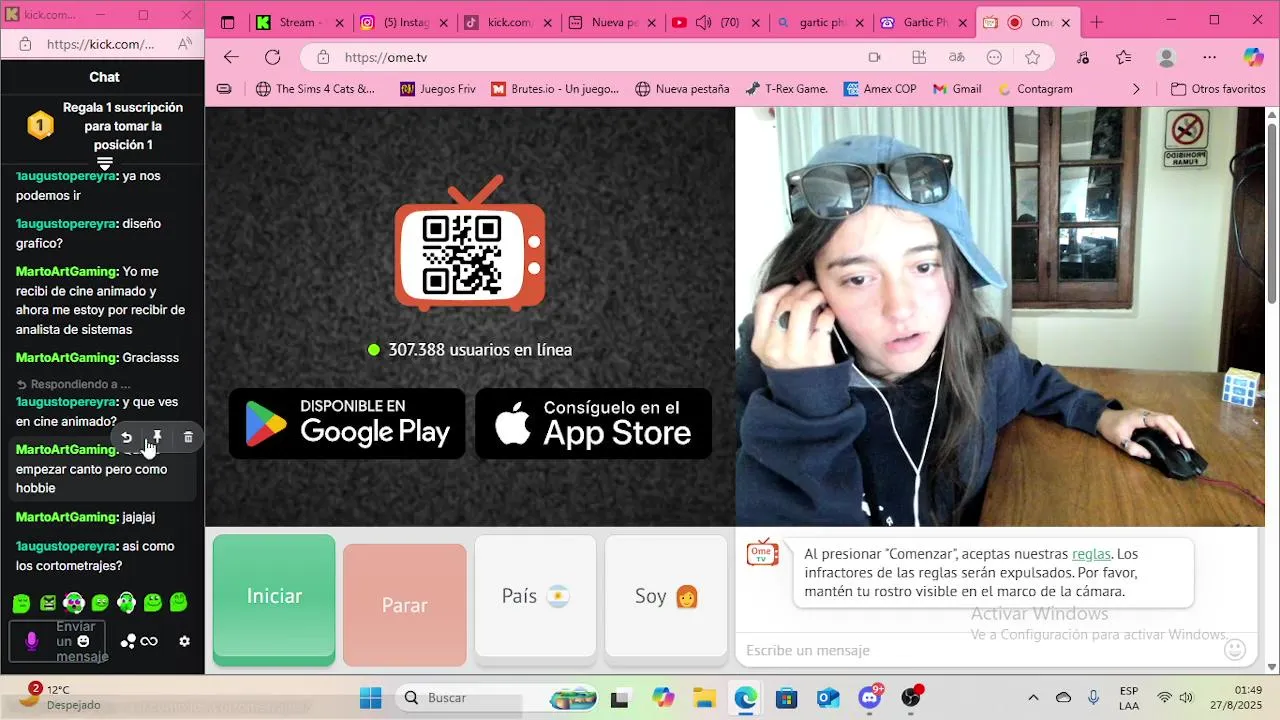Open the Gmail bookmark
Screen dimensions: 1280x720
click(957, 89)
